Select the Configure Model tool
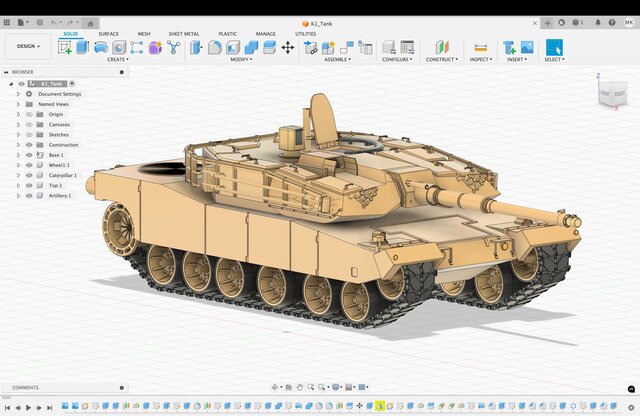This screenshot has width=640, height=416. tap(389, 47)
